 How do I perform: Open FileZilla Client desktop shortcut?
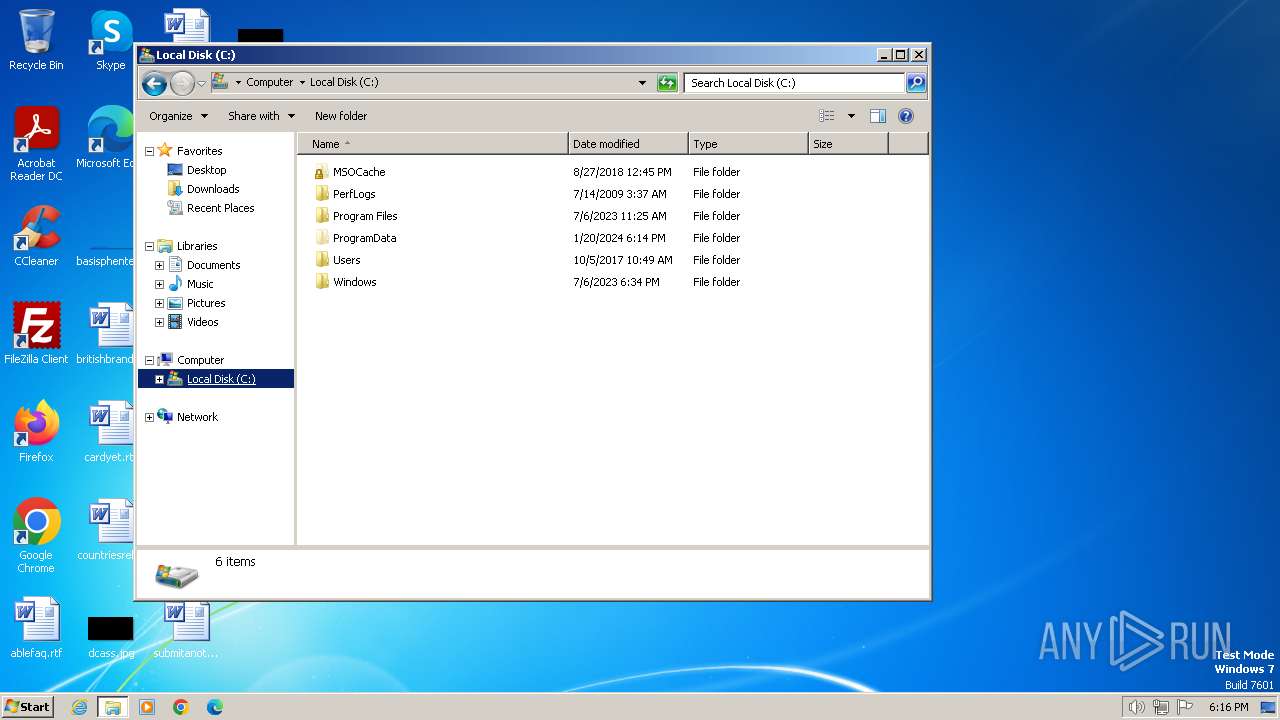coord(36,334)
